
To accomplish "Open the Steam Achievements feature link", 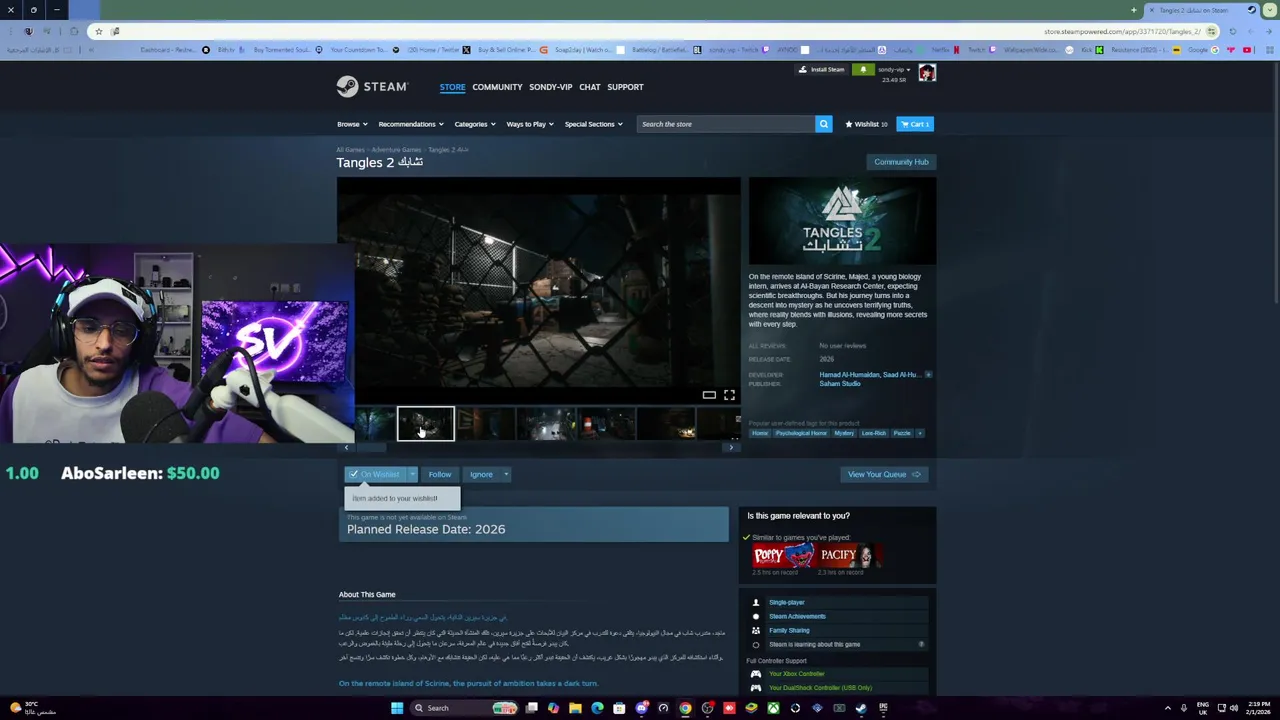I will 797,616.
